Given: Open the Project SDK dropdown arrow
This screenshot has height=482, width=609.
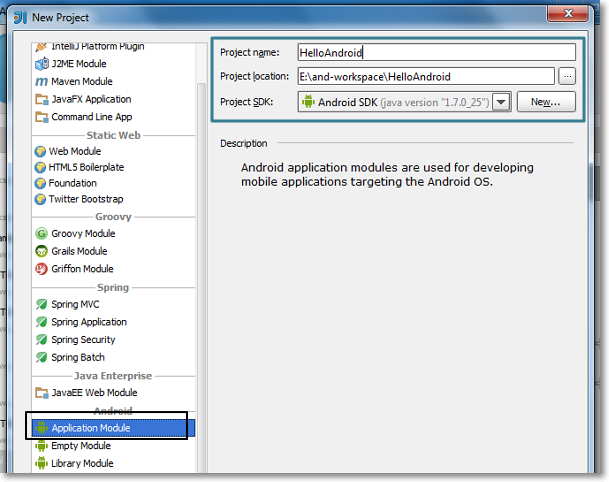Looking at the screenshot, I should pos(501,102).
